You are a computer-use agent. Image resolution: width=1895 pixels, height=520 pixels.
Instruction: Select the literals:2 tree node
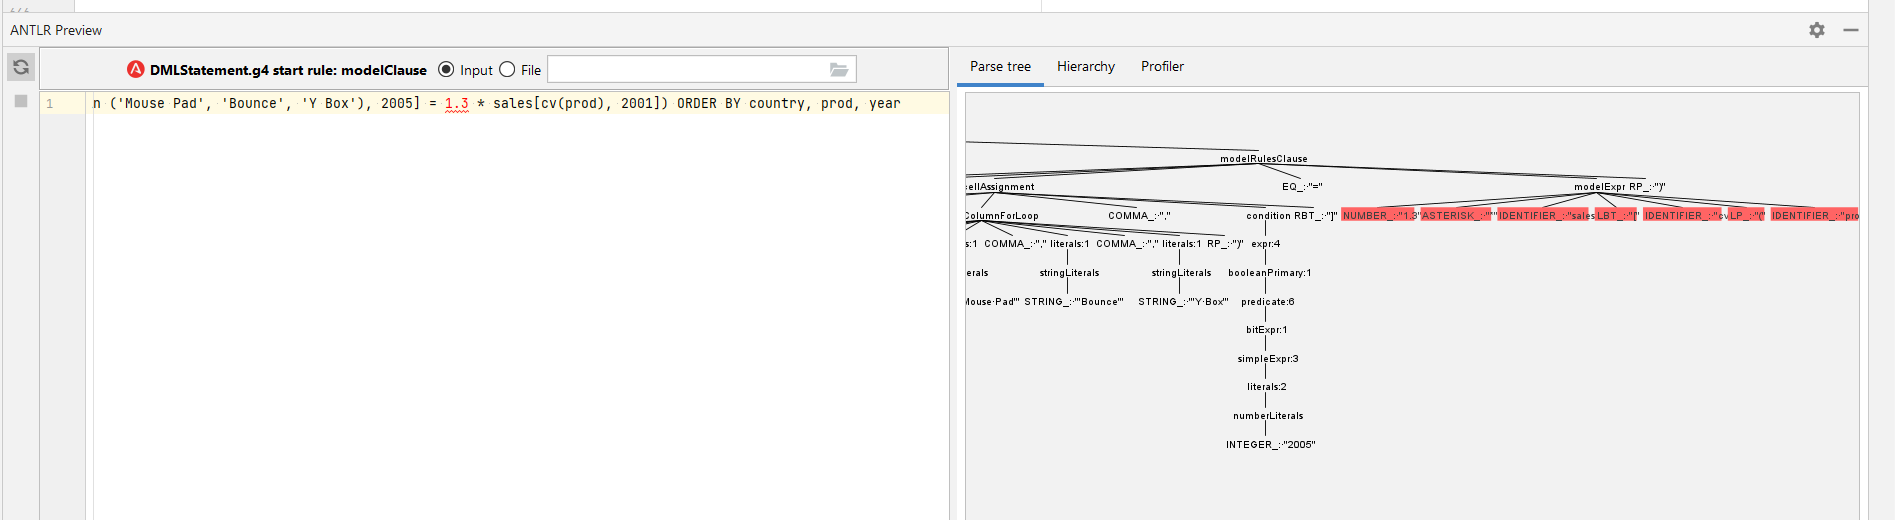tap(1267, 387)
